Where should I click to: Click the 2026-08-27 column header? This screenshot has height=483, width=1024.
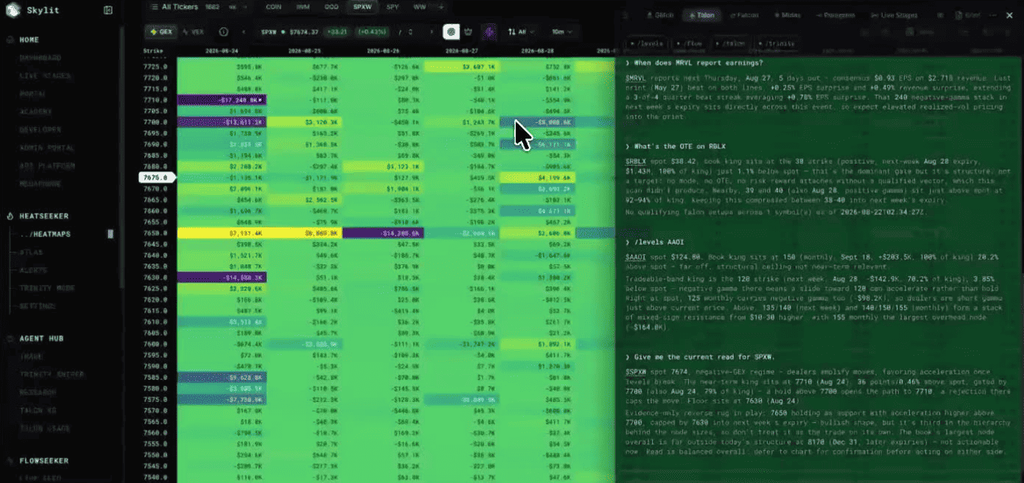tap(462, 50)
